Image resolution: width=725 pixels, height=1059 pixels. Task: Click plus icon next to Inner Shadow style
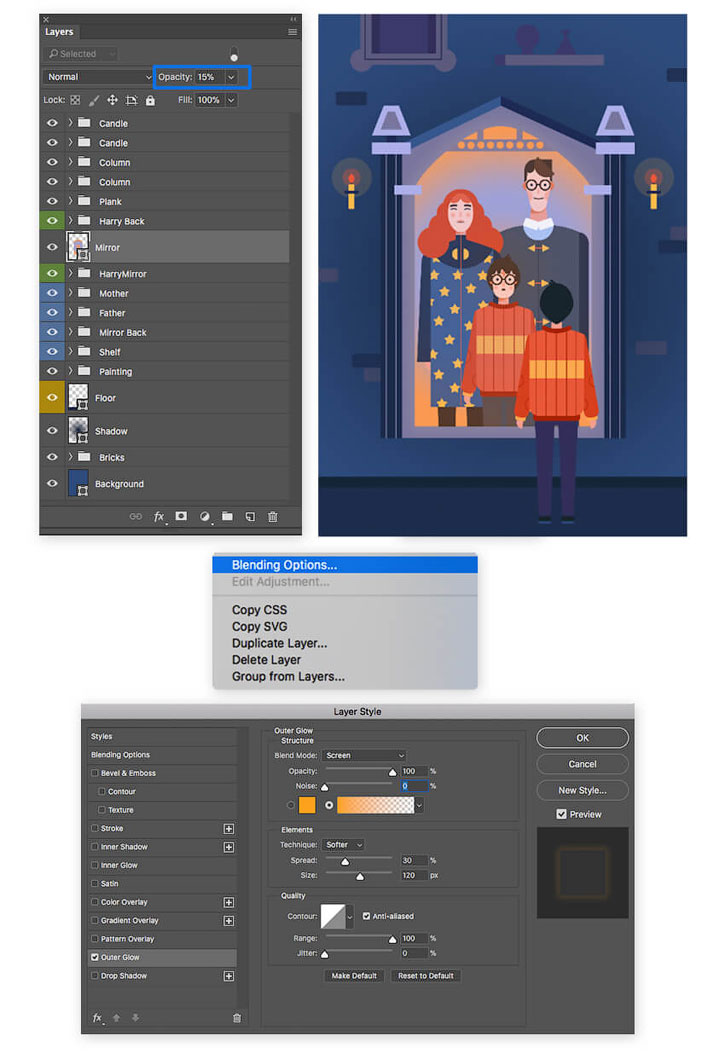click(229, 847)
